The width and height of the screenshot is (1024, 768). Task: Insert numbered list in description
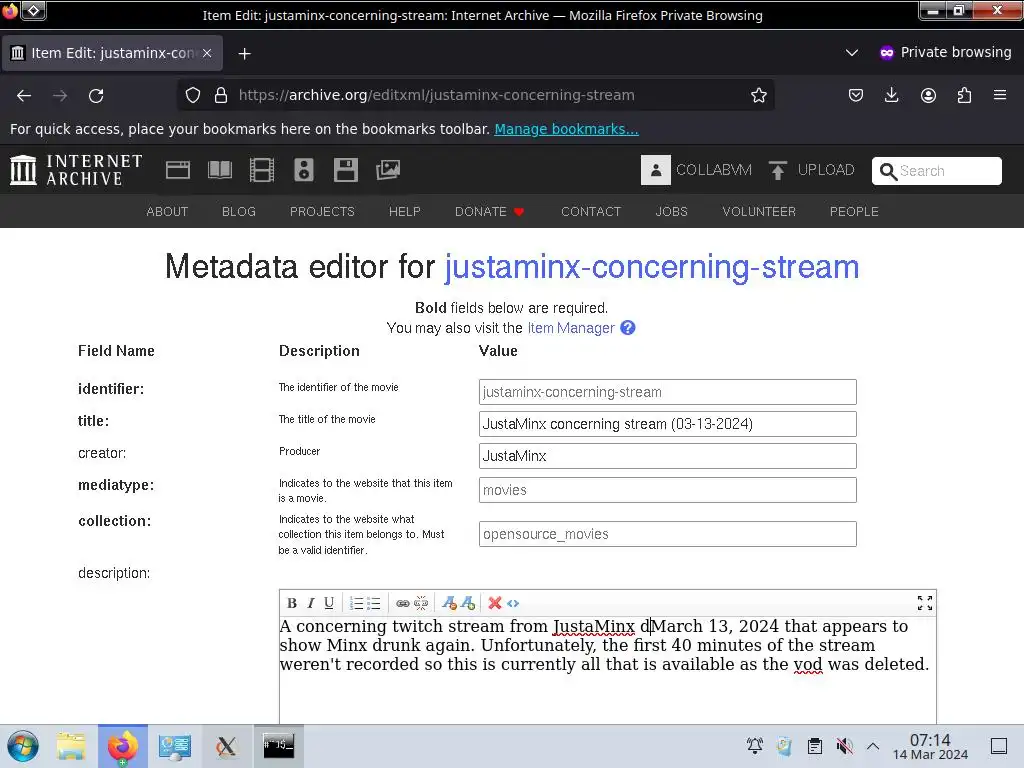coord(356,603)
